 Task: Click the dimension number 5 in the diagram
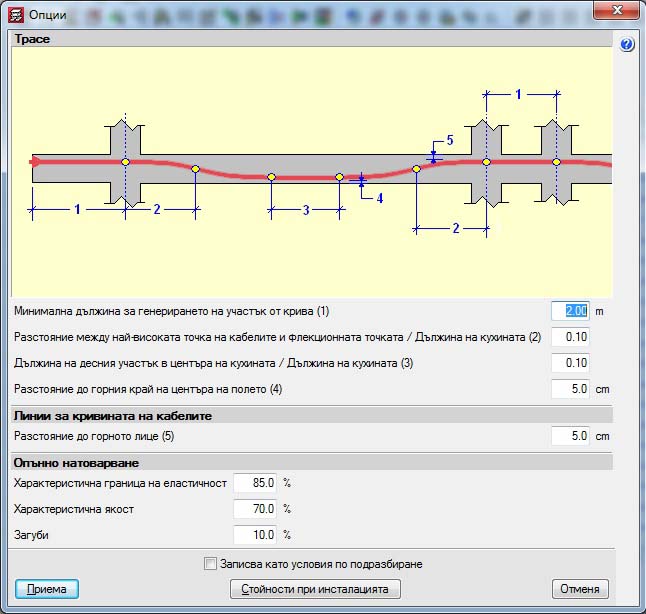pos(450,140)
